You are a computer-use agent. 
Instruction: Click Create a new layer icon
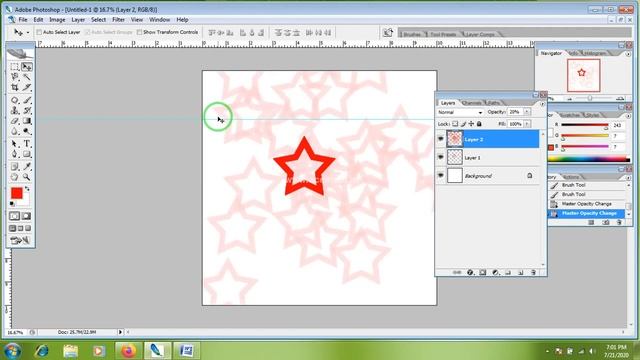click(x=521, y=272)
